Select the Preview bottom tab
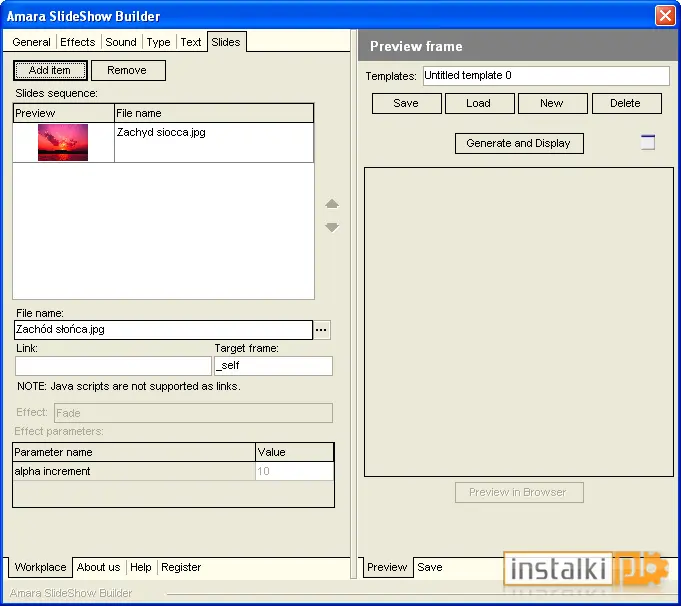The image size is (681, 606). click(387, 567)
